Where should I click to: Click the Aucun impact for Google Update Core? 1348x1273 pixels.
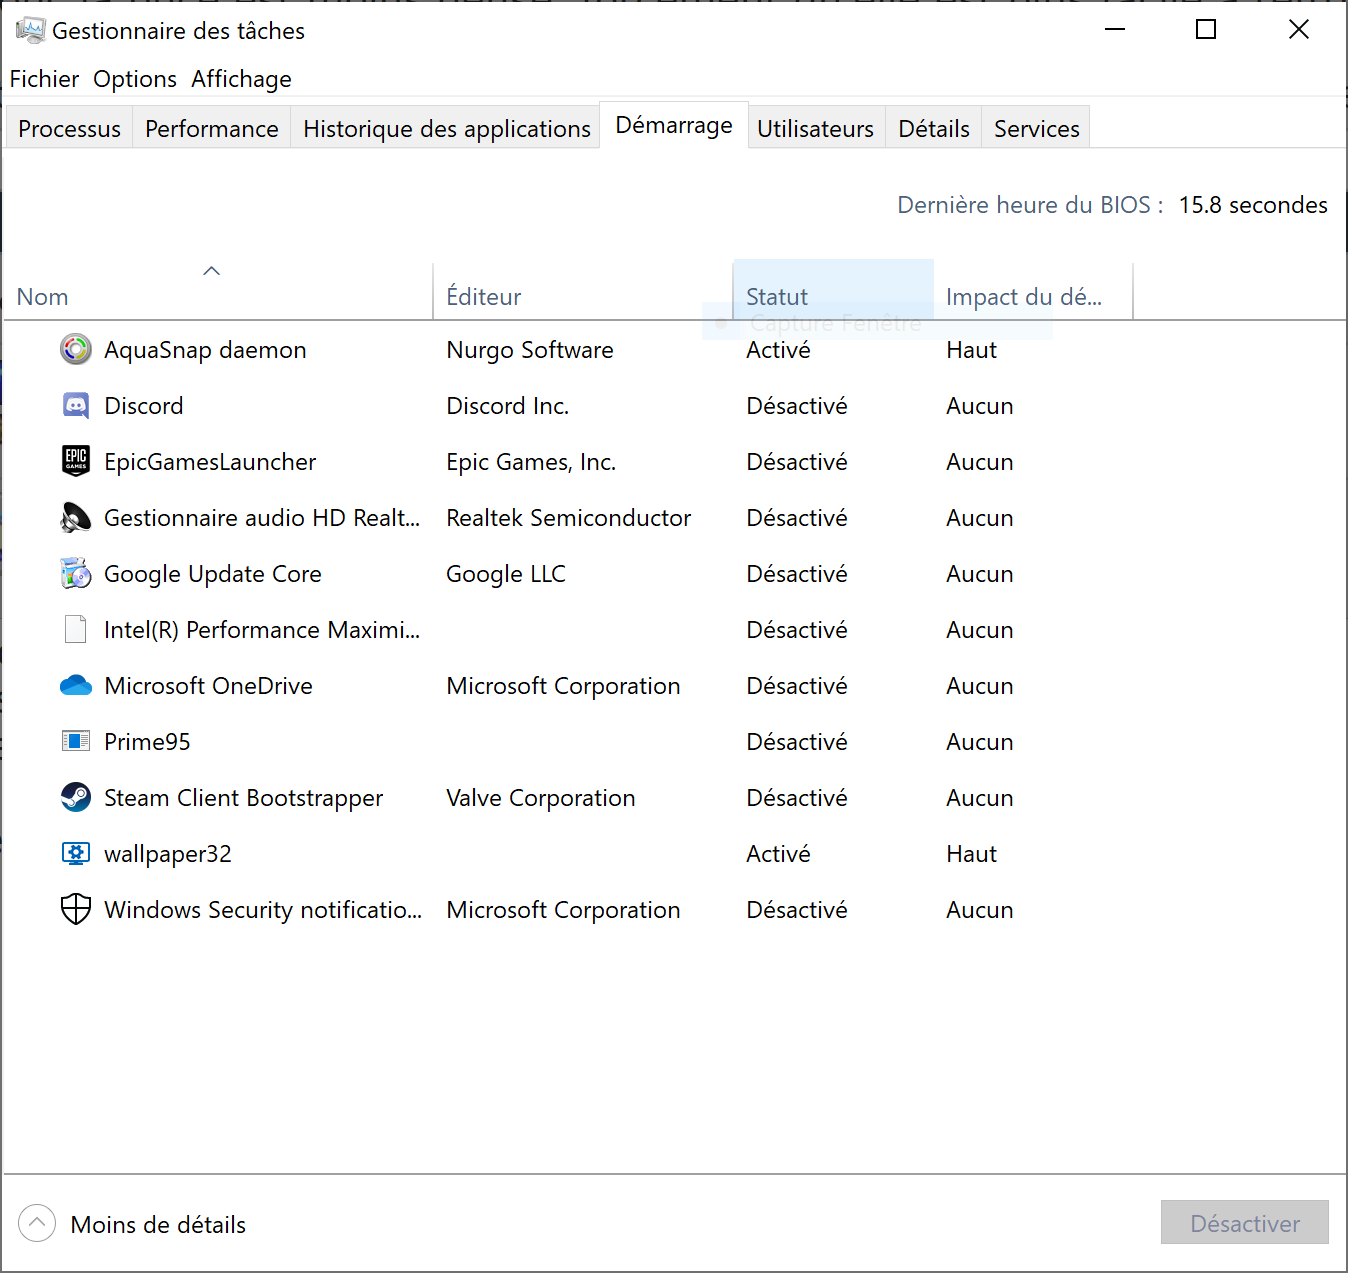click(980, 574)
